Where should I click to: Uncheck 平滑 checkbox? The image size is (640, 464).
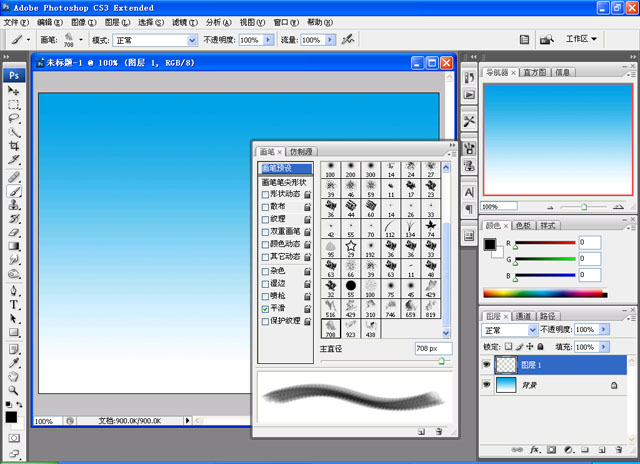(x=265, y=309)
